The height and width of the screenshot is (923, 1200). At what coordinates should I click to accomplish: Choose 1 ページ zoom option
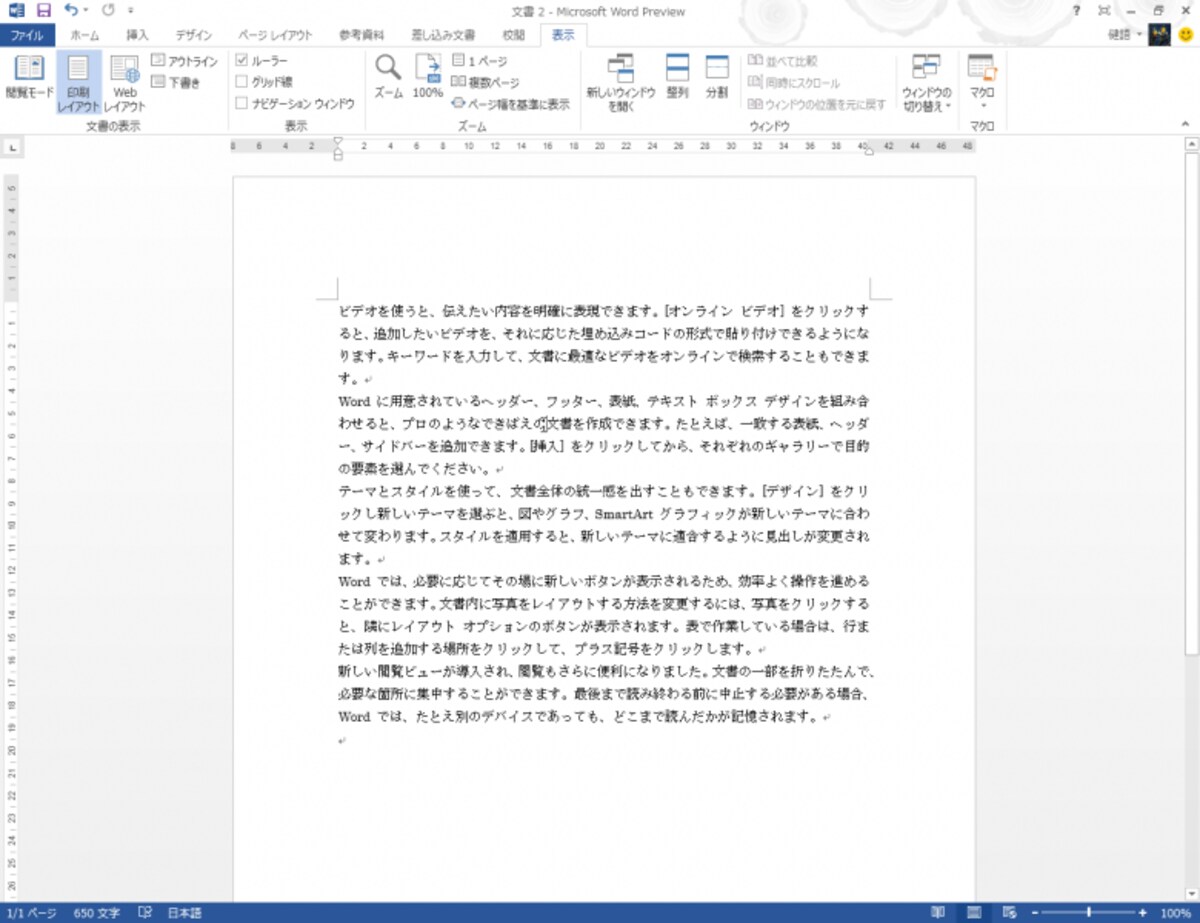point(479,61)
